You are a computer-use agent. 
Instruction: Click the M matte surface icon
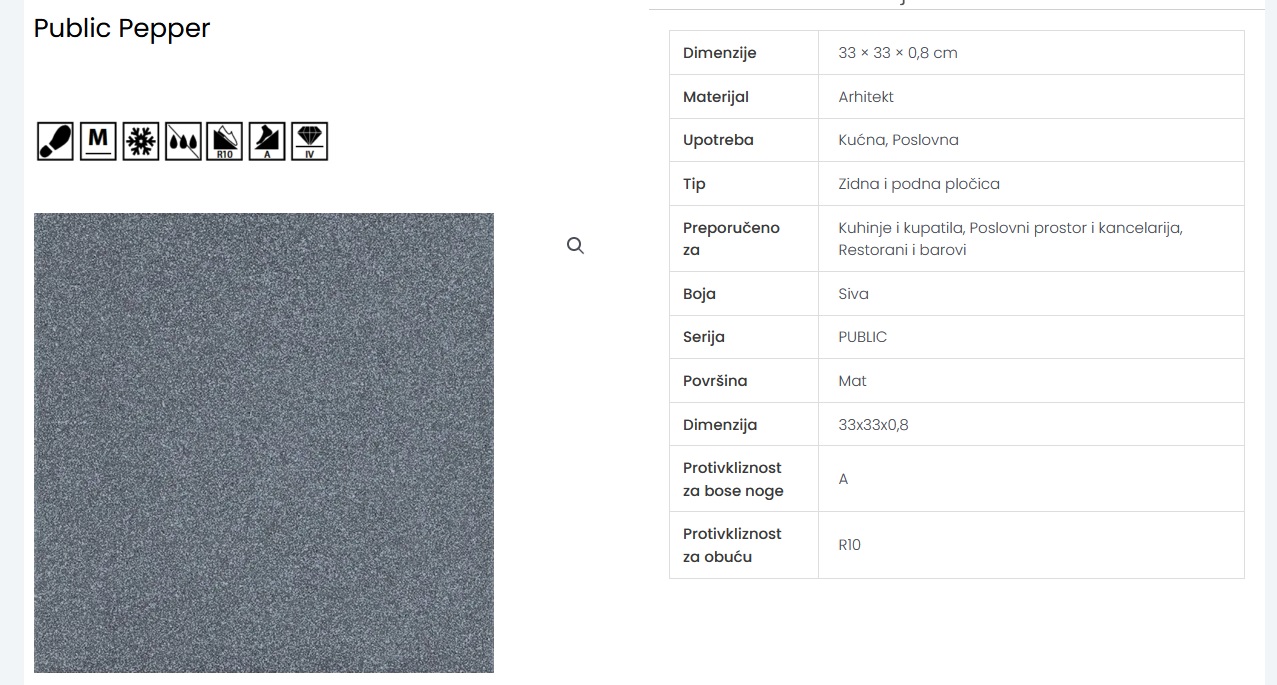[98, 141]
